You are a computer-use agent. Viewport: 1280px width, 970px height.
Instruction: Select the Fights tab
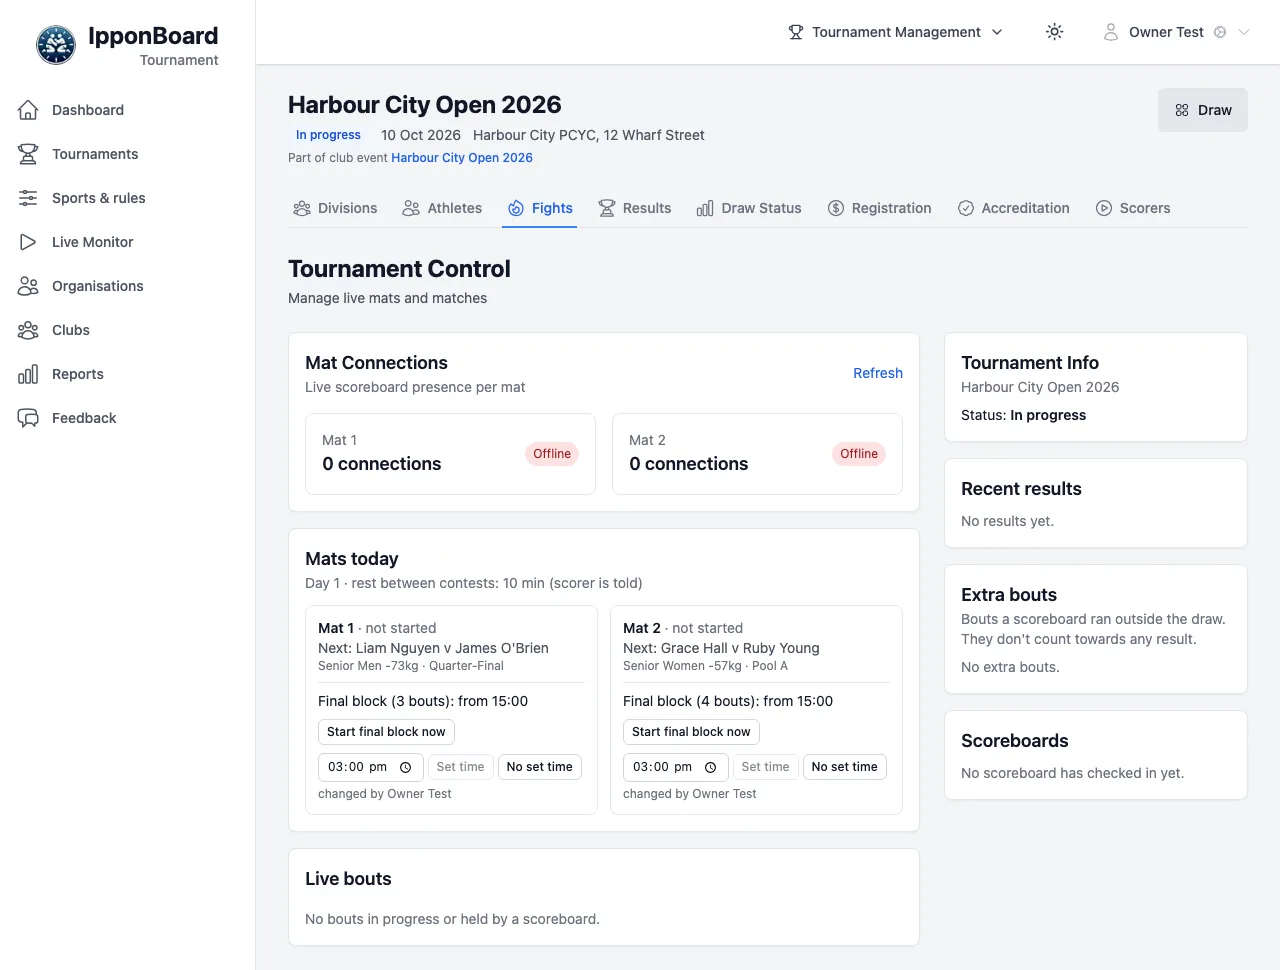click(540, 208)
